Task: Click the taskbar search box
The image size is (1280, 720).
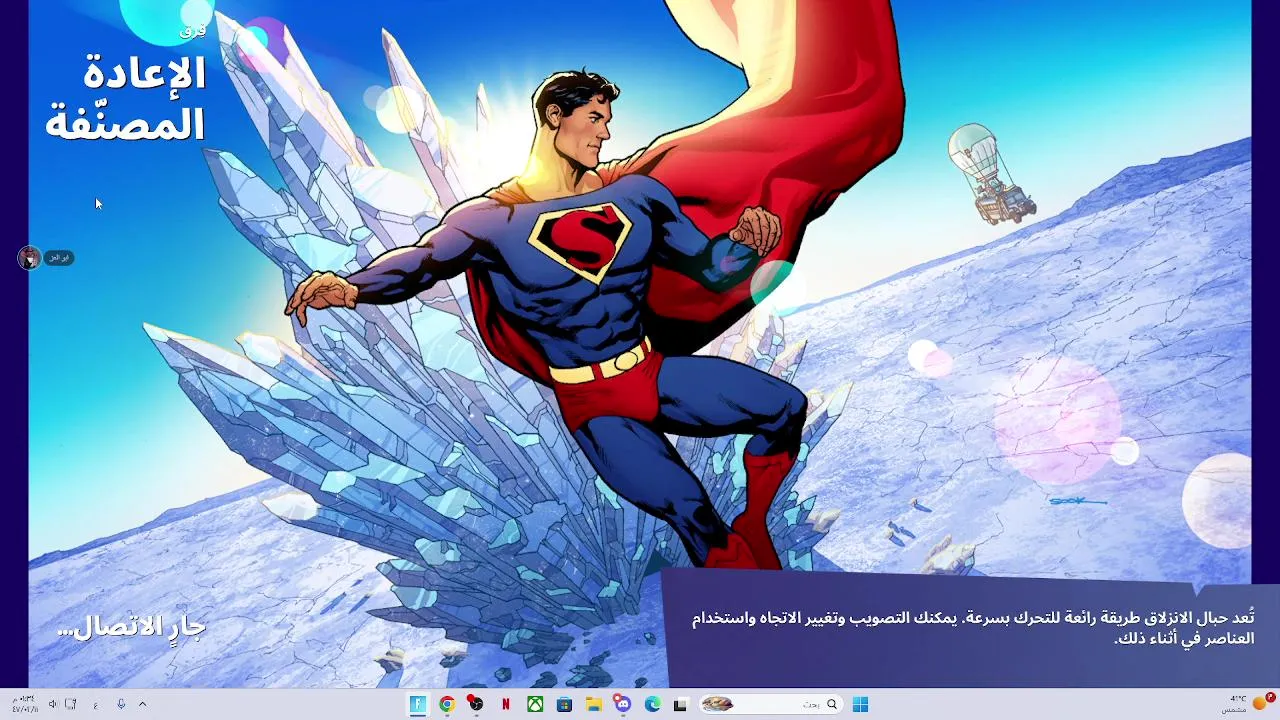Action: (x=770, y=704)
